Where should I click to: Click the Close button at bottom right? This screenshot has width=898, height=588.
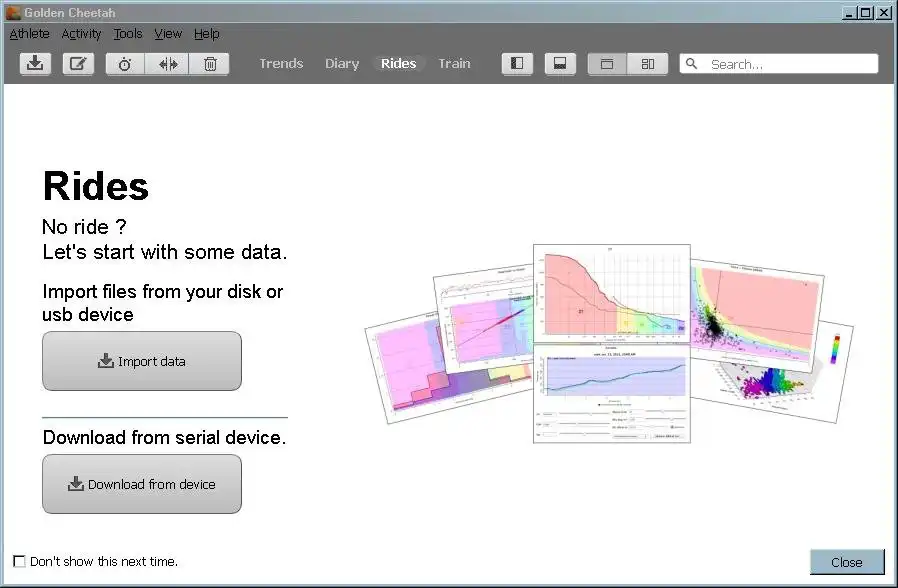[847, 562]
